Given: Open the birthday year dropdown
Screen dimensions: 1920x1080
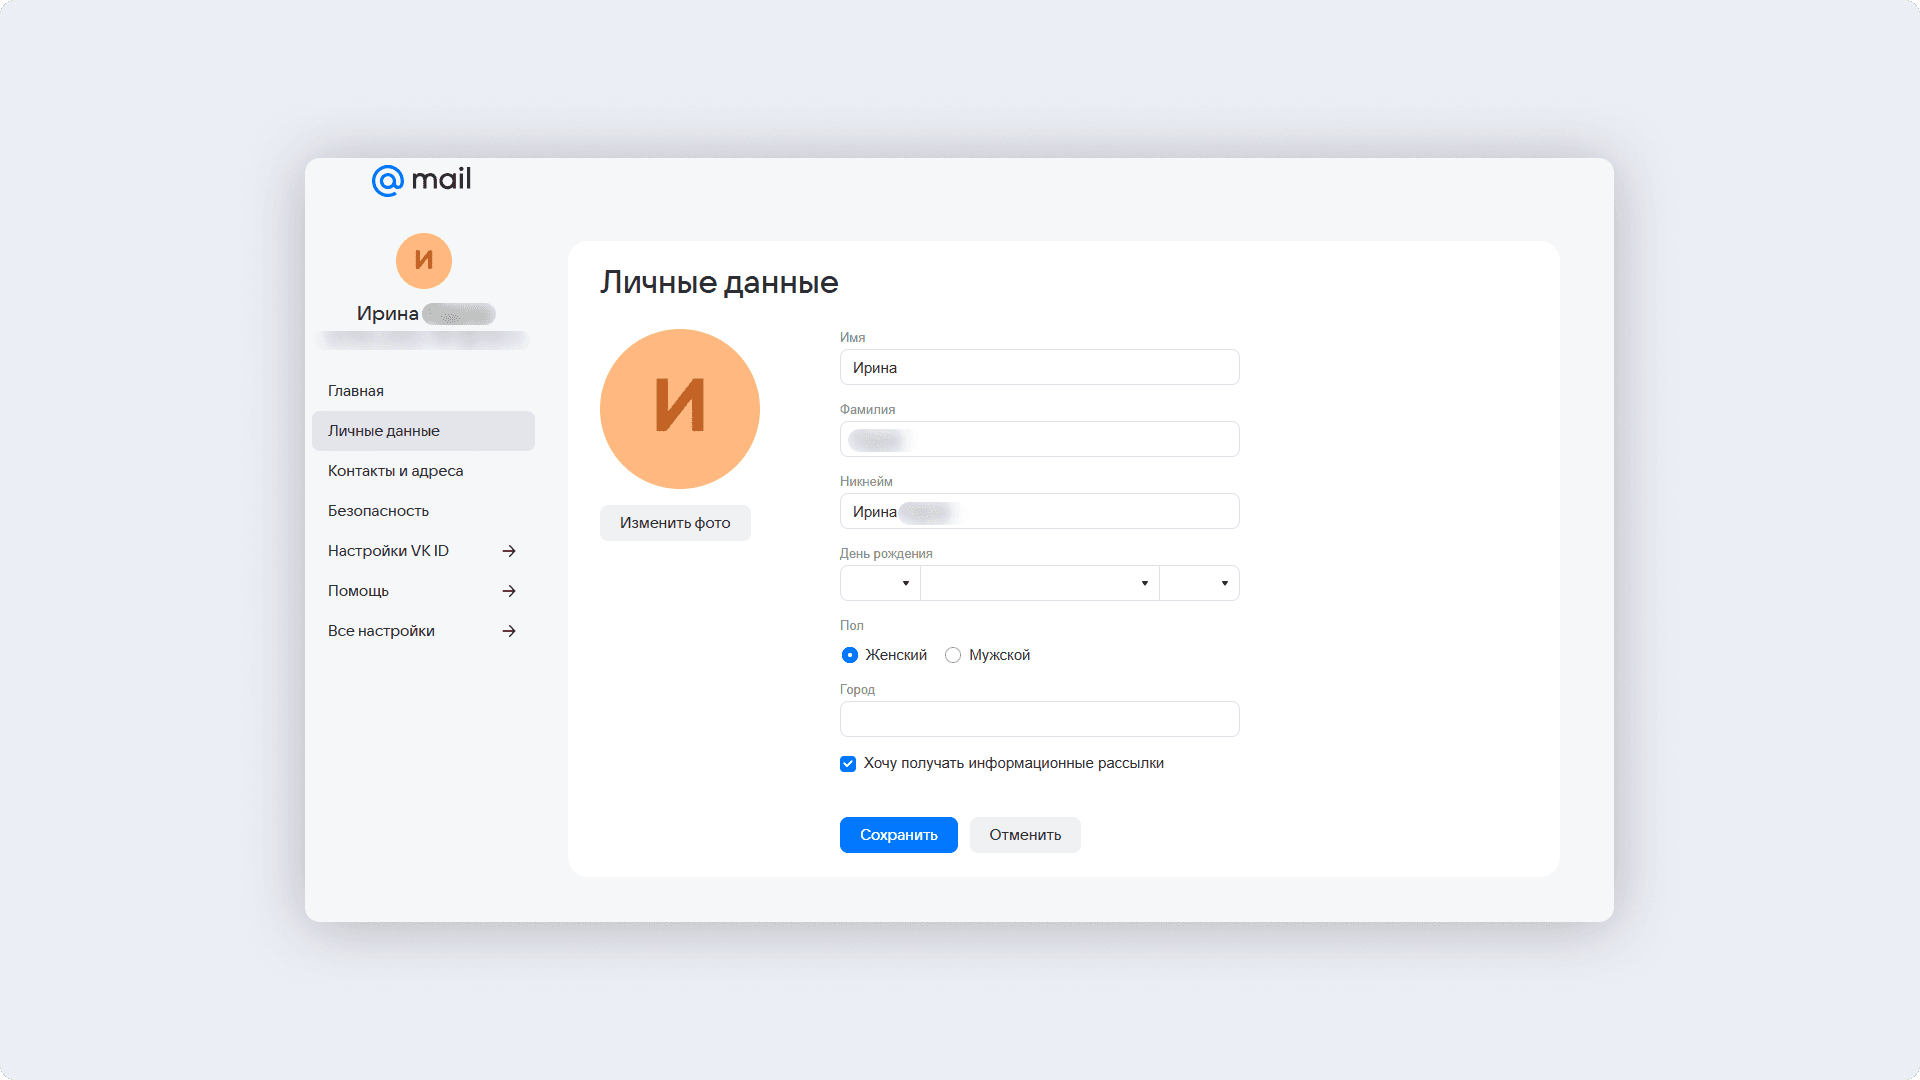Looking at the screenshot, I should [1199, 583].
